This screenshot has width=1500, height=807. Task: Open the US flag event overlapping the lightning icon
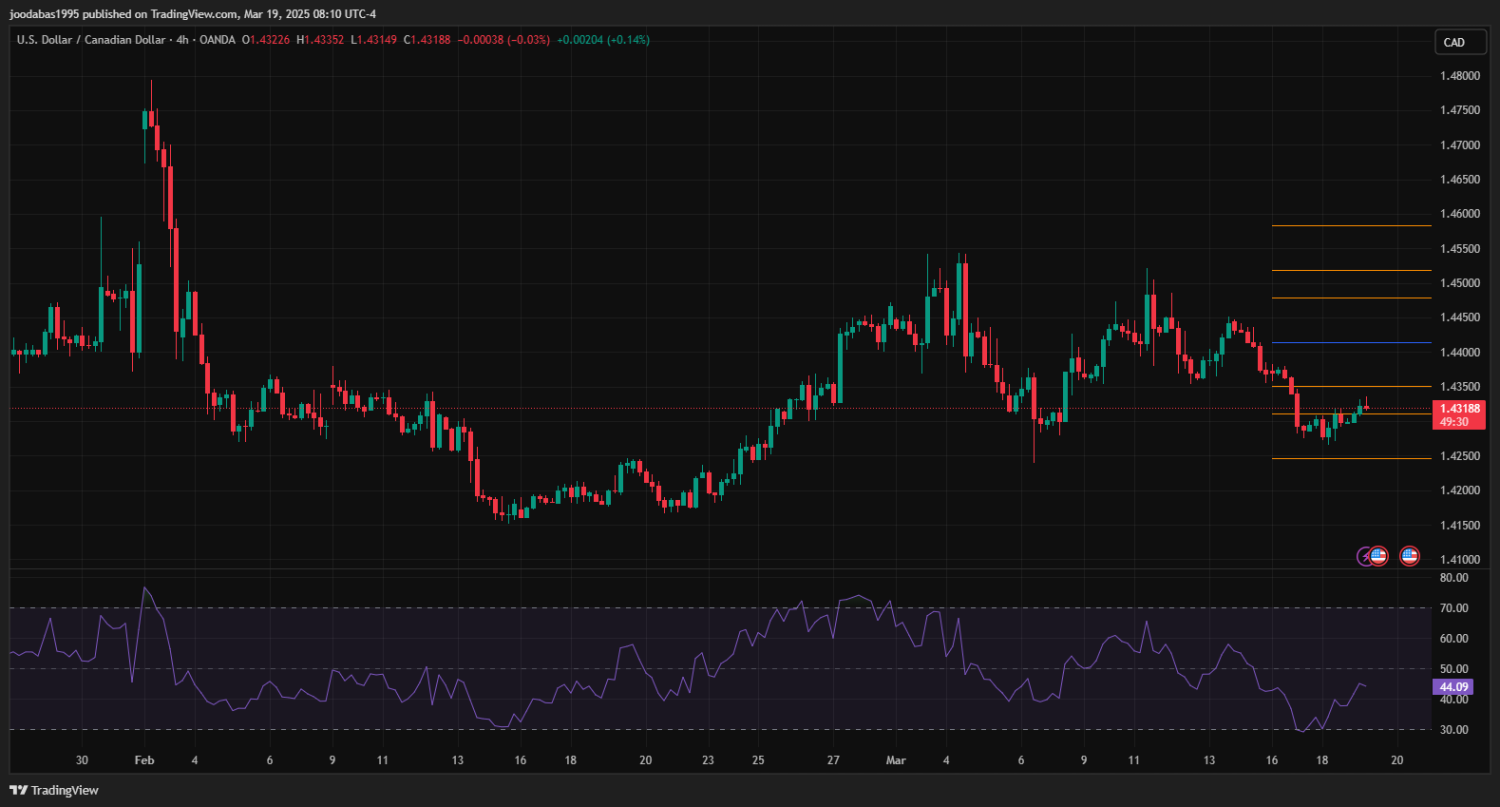click(x=1378, y=555)
